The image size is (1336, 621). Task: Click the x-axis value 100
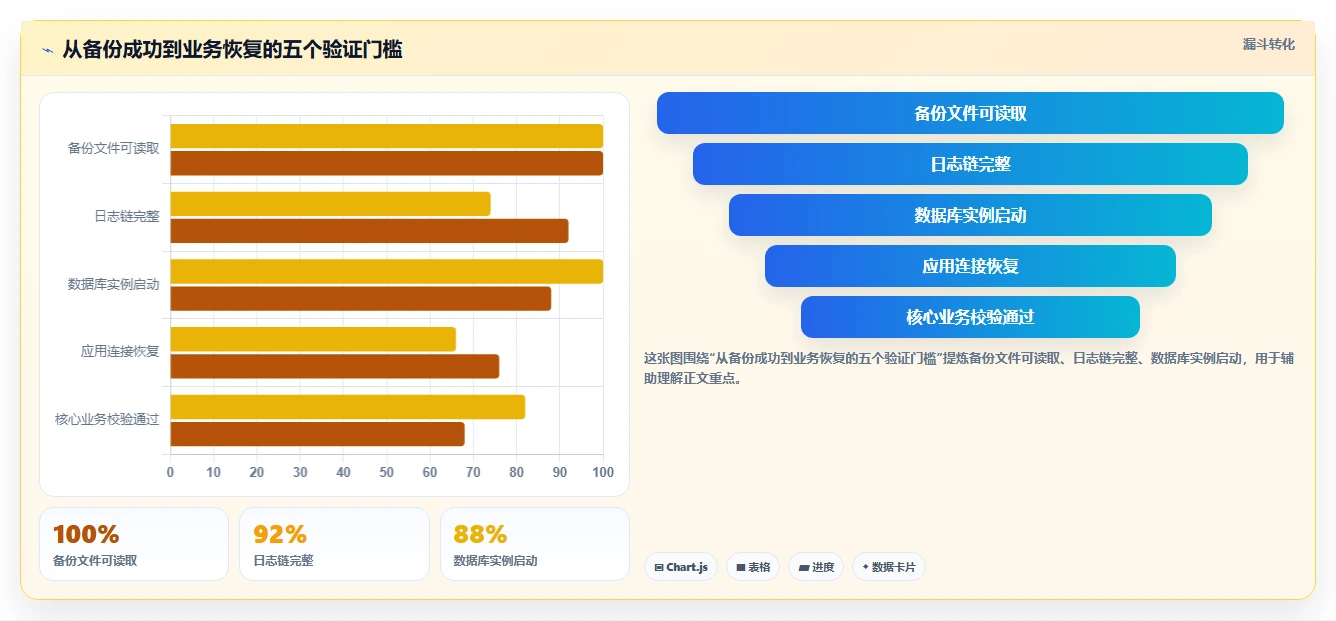point(602,472)
